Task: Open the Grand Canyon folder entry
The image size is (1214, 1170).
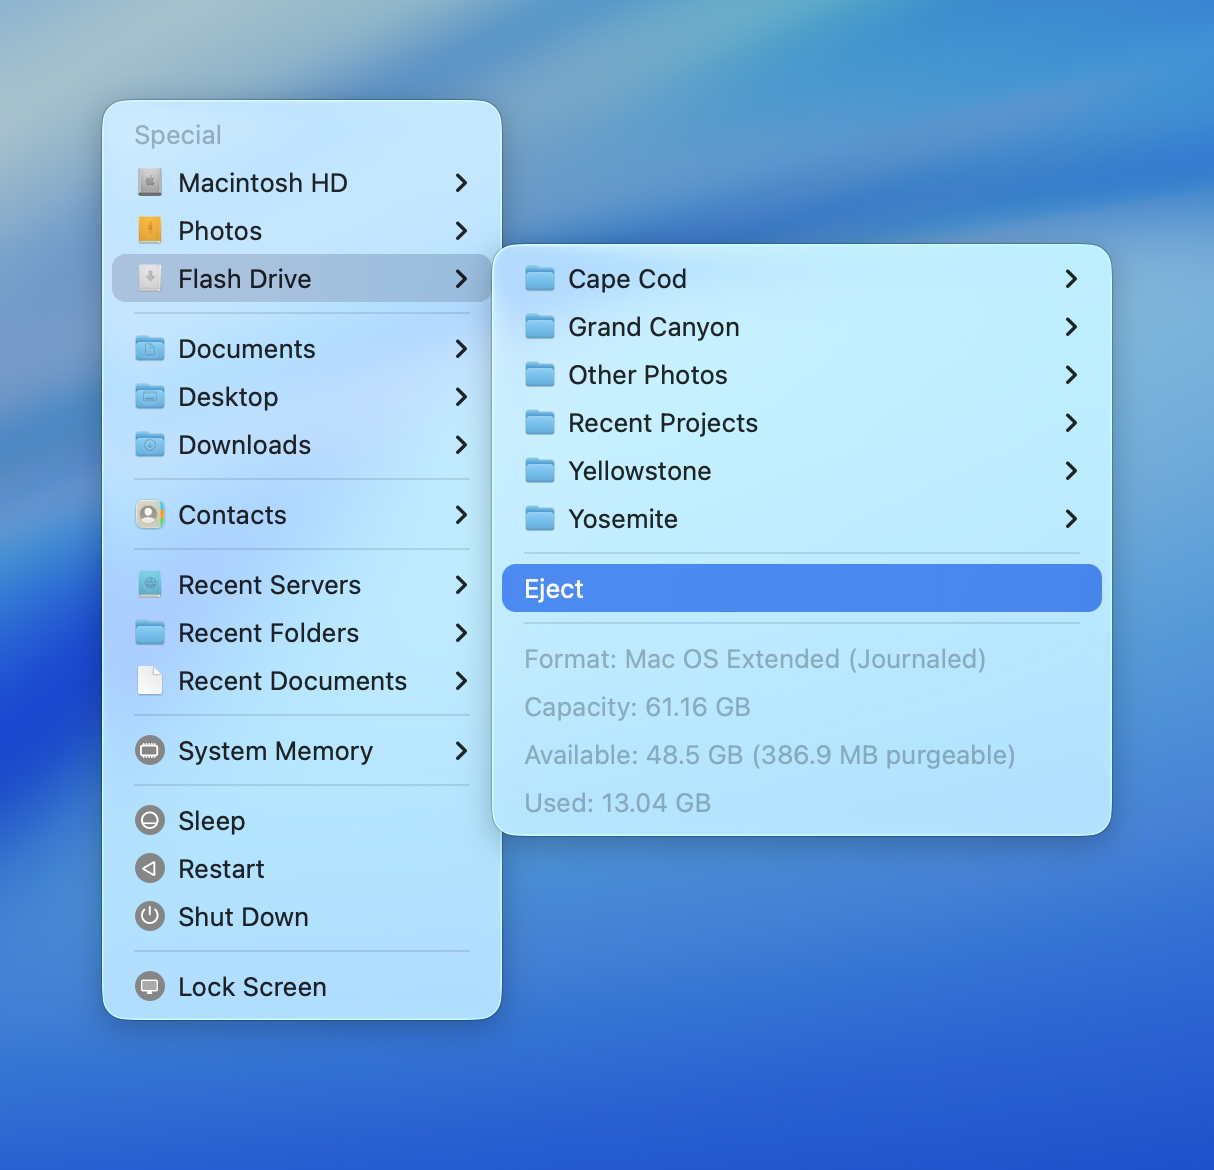Action: point(653,327)
